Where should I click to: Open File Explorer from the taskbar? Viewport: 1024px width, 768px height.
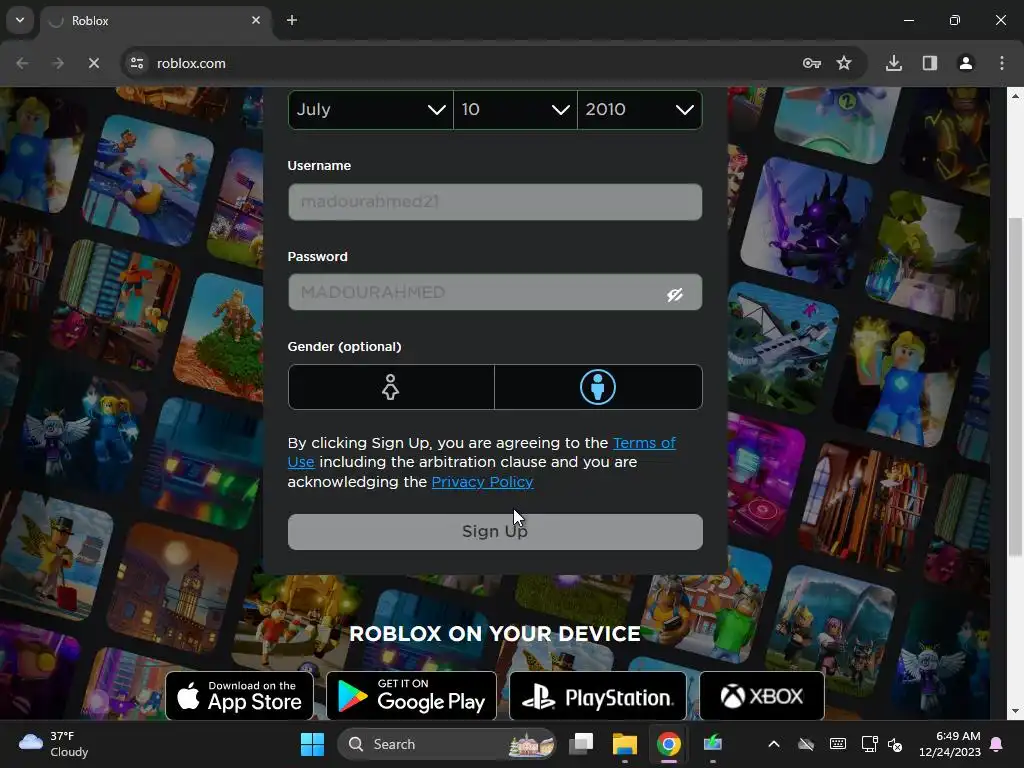(x=625, y=744)
